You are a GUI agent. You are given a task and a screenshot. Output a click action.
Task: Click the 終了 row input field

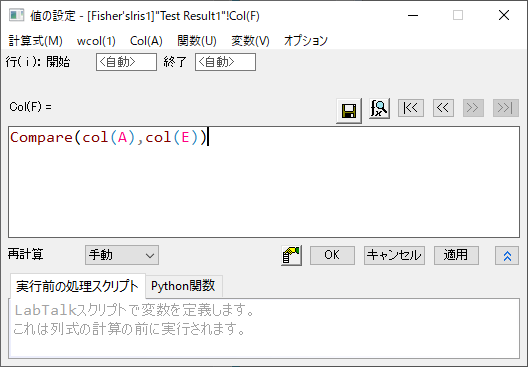(225, 62)
